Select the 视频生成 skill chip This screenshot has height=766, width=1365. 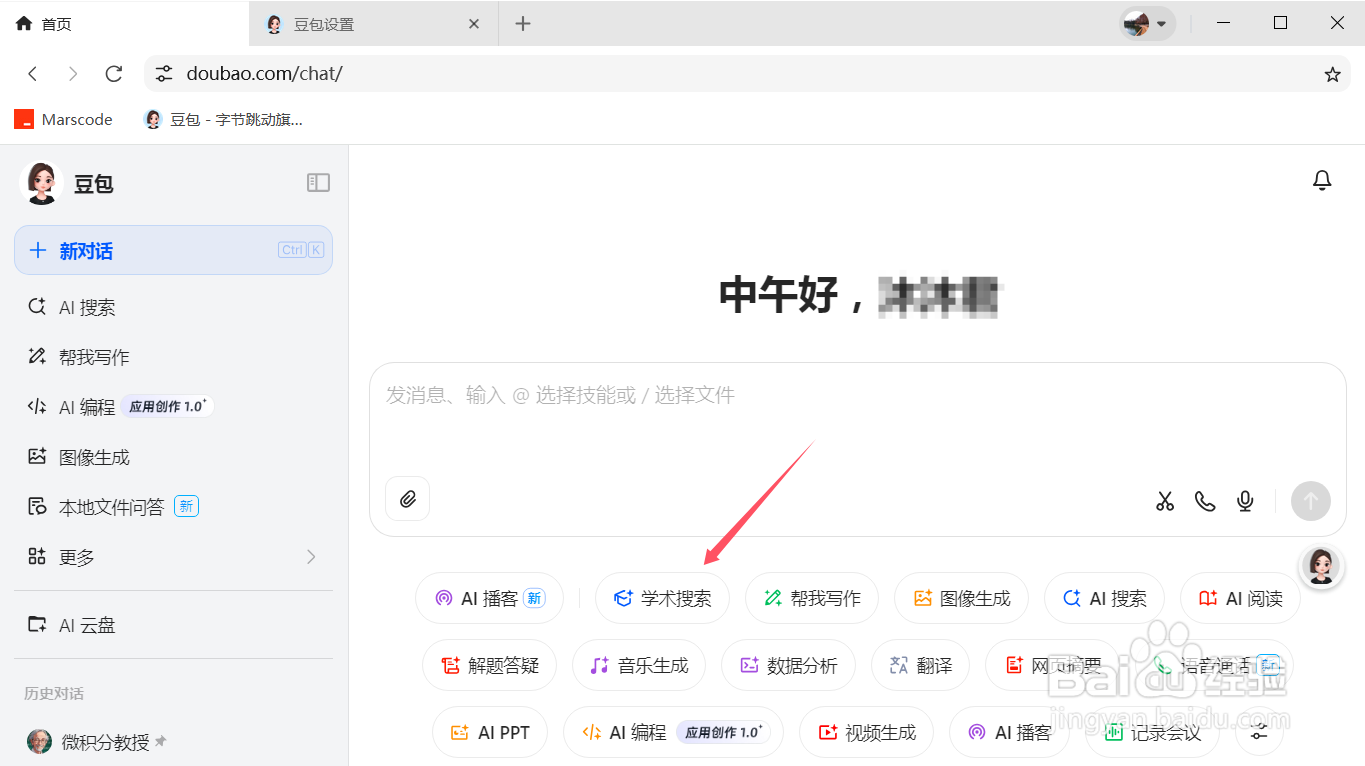coord(866,732)
